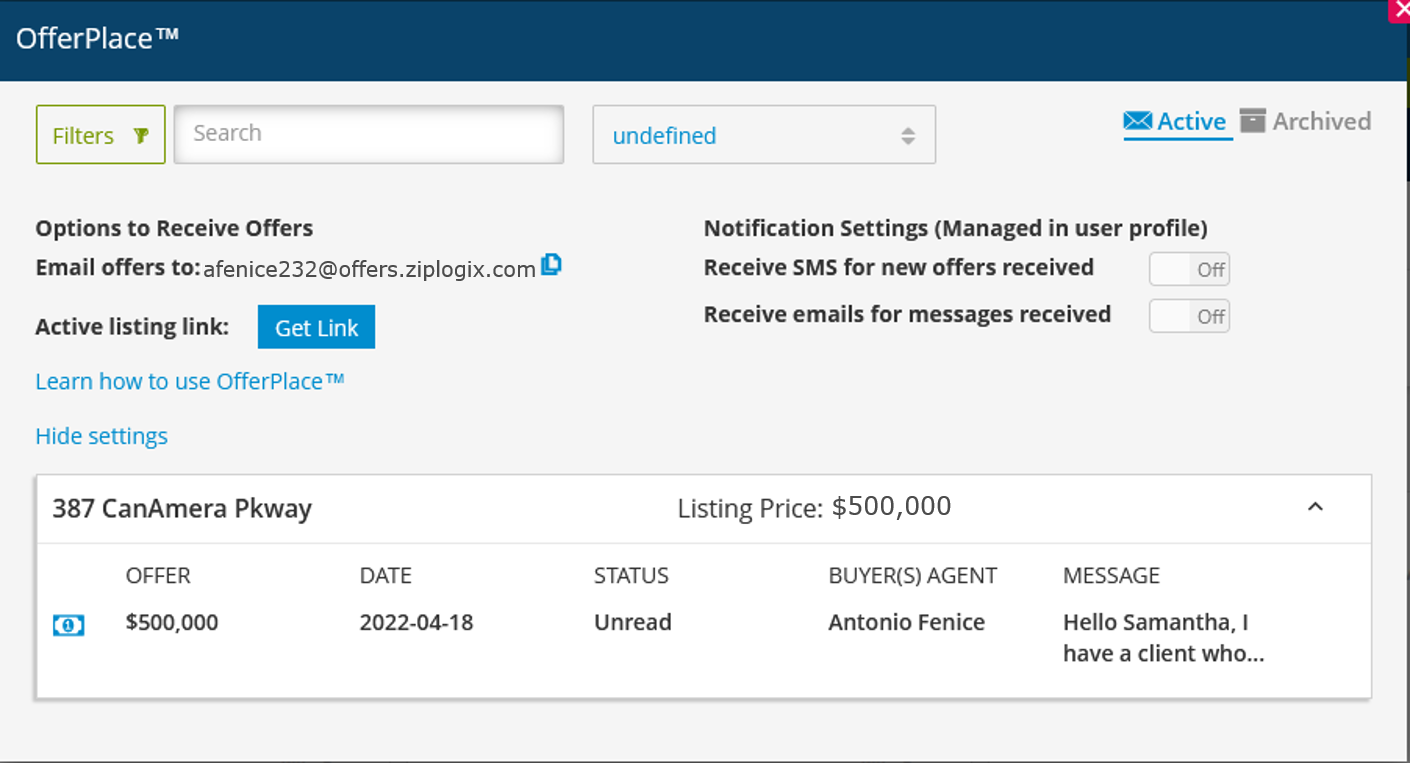Click the Get Link button
Viewport: 1410px width, 763px height.
tap(316, 326)
